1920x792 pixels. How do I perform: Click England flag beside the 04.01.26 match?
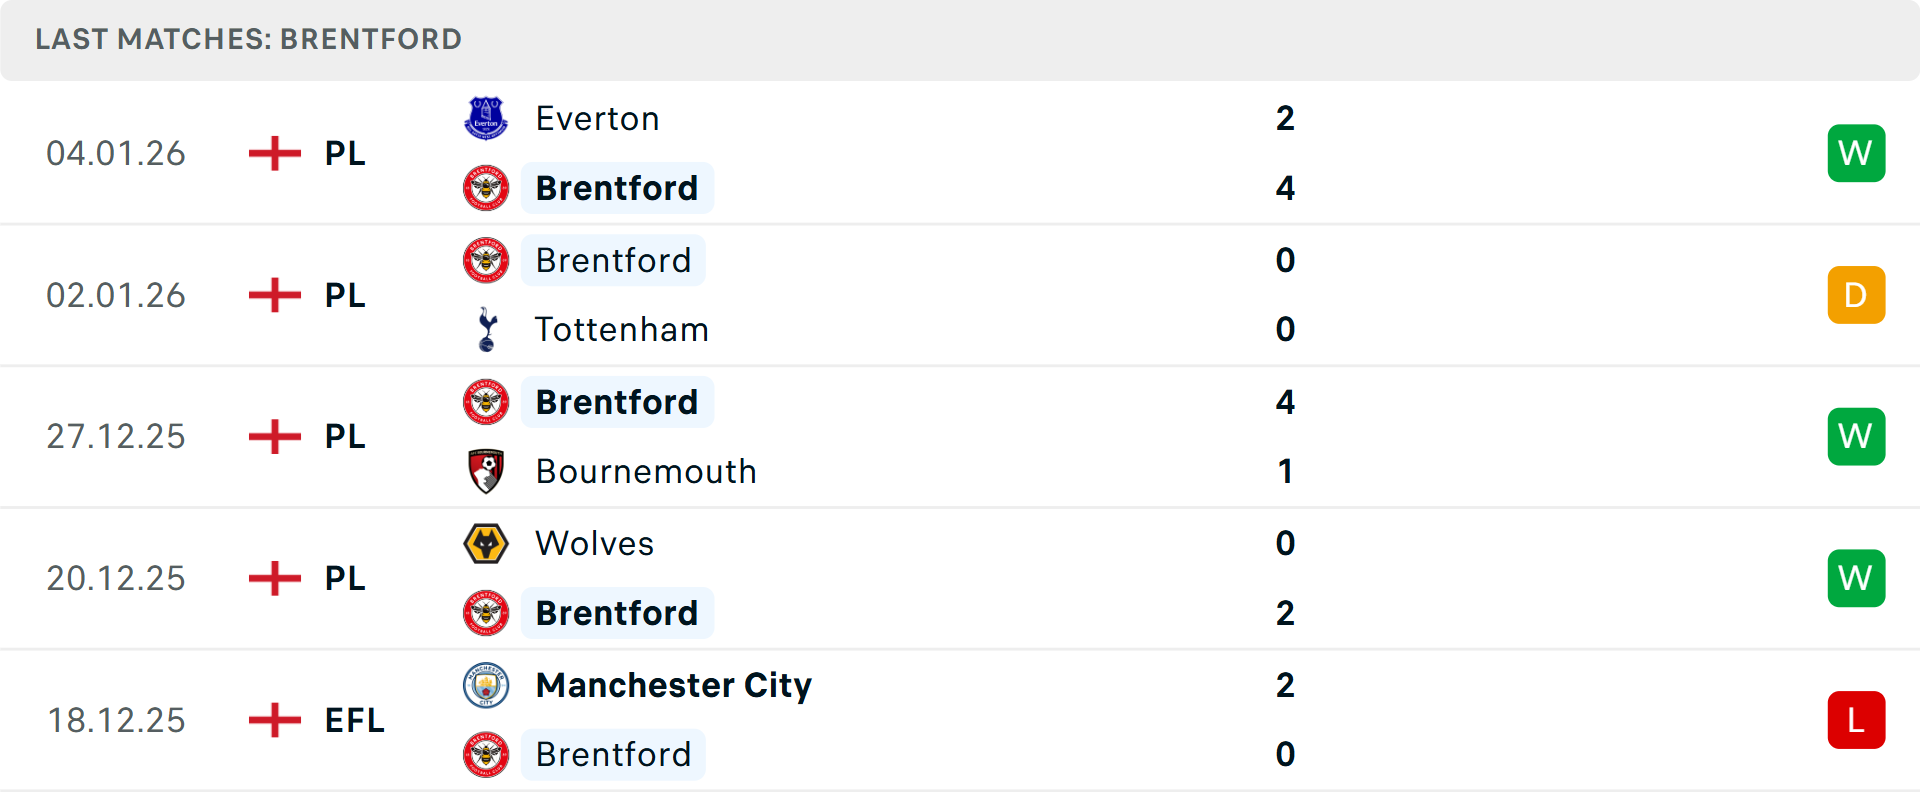click(x=275, y=154)
